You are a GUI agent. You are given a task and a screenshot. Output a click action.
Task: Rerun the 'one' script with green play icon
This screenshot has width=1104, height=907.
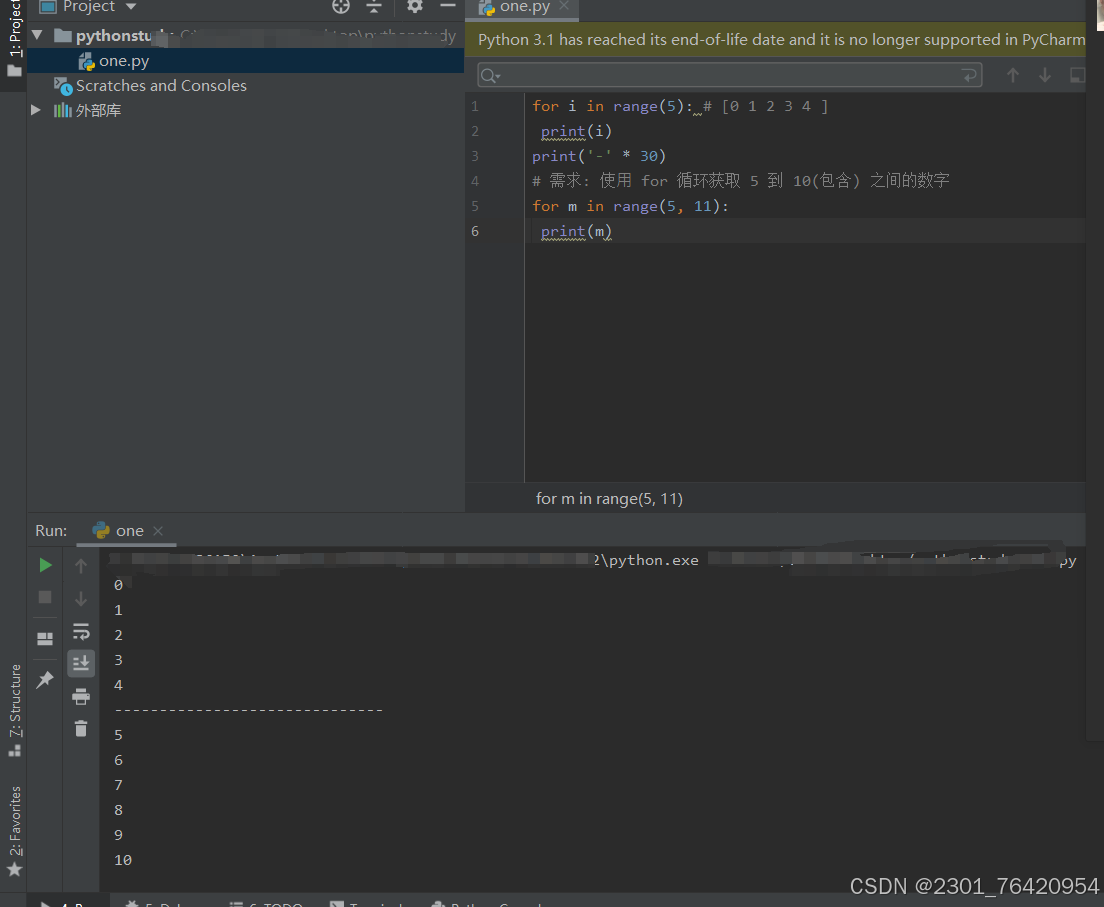click(44, 564)
